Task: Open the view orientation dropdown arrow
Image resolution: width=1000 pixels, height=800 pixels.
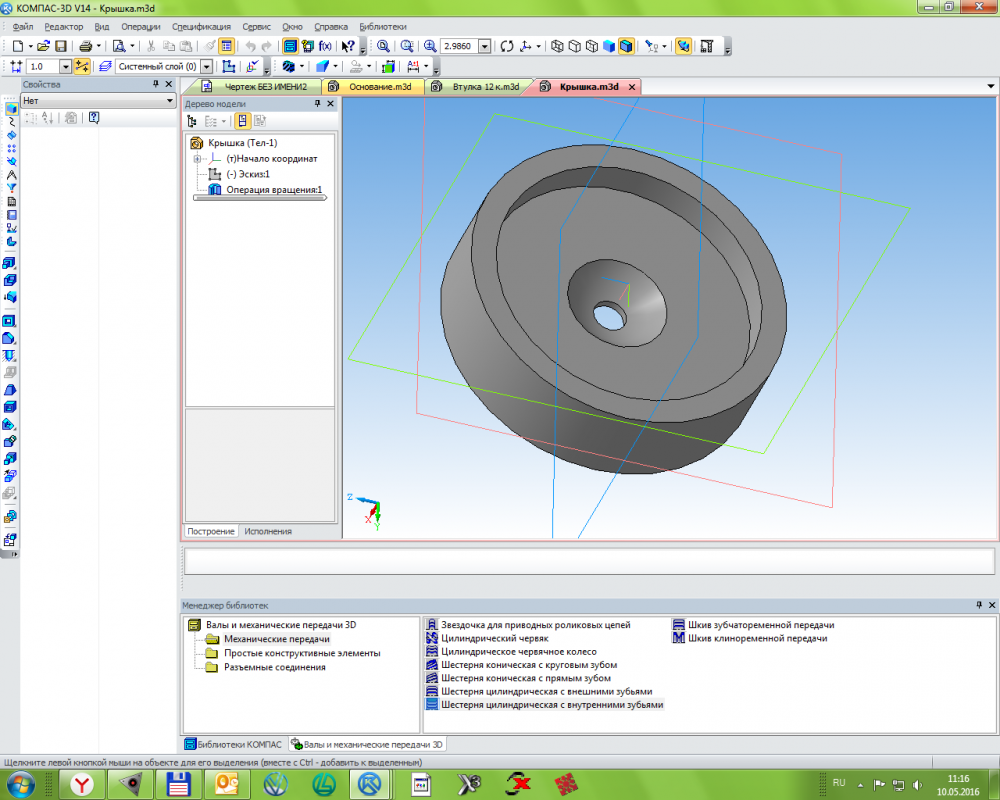Action: (x=538, y=46)
